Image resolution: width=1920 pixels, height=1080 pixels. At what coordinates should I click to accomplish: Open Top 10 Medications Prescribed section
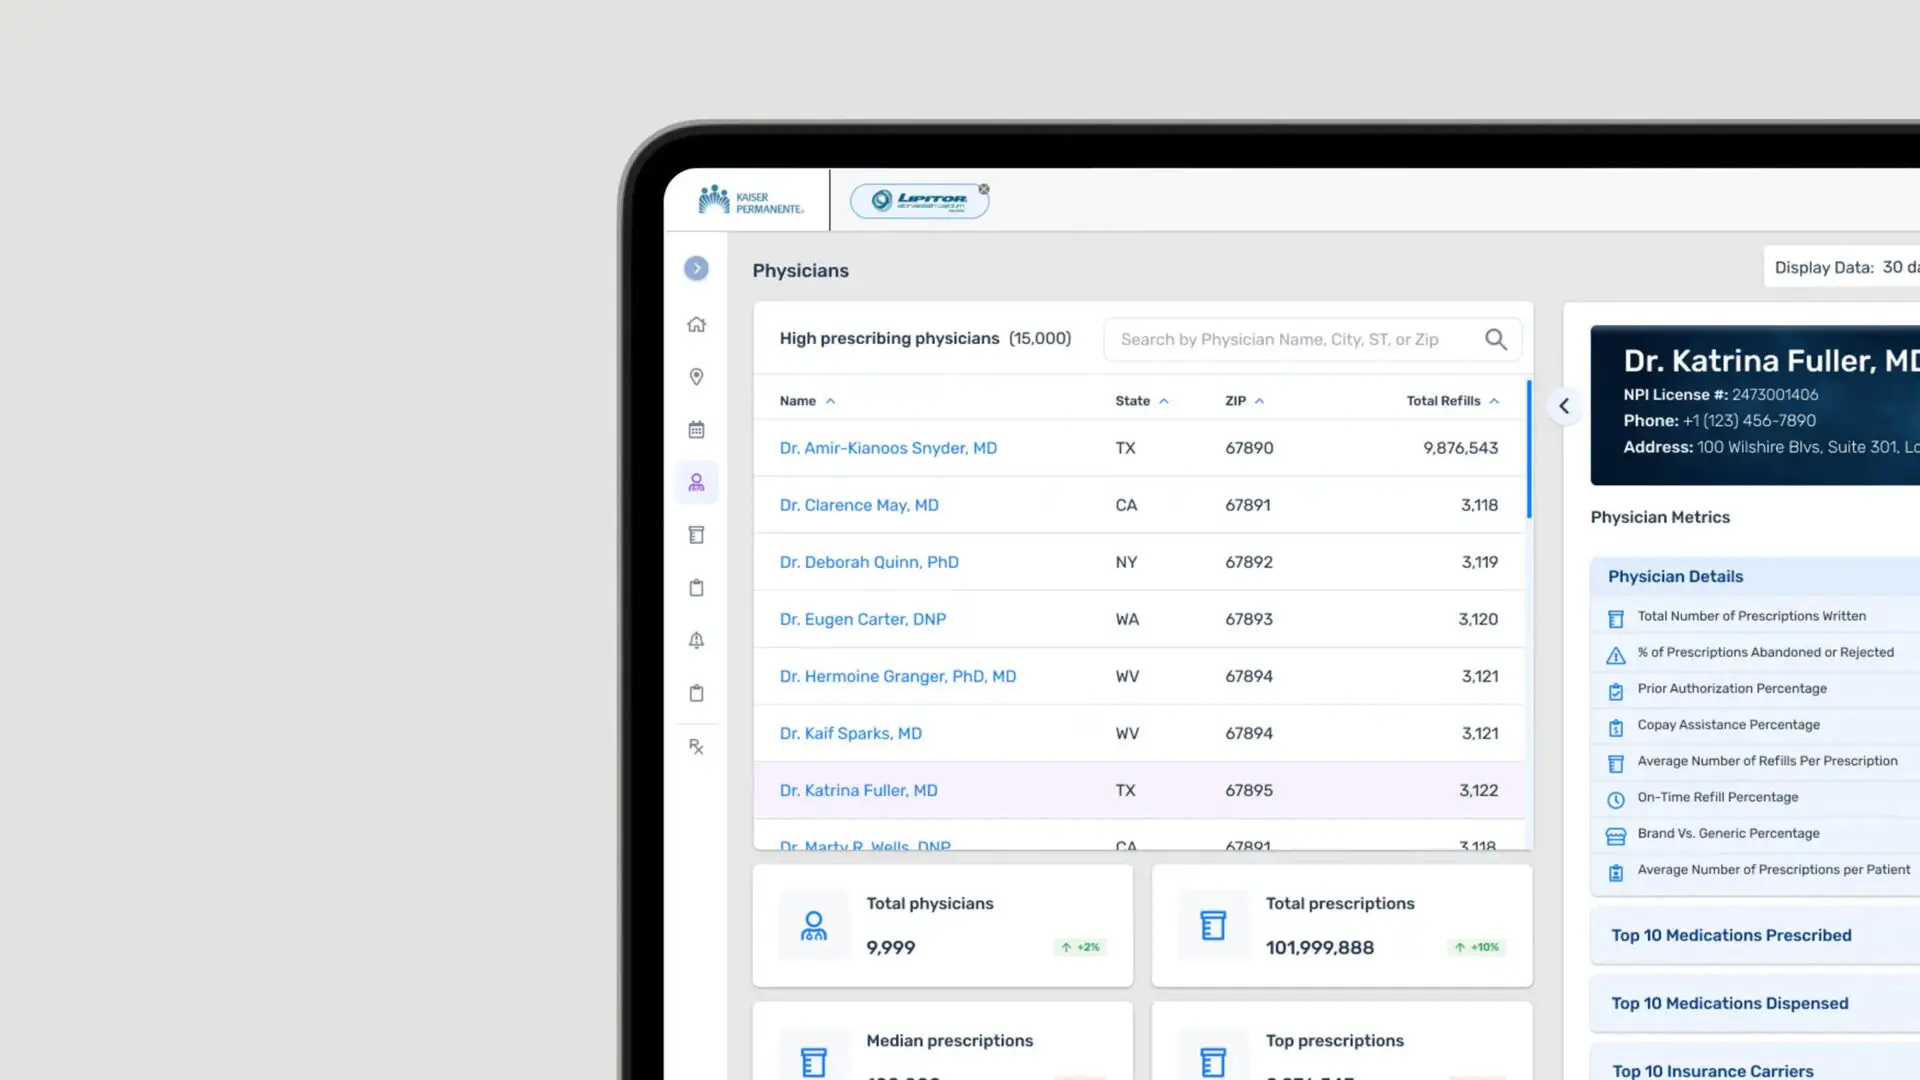tap(1731, 935)
